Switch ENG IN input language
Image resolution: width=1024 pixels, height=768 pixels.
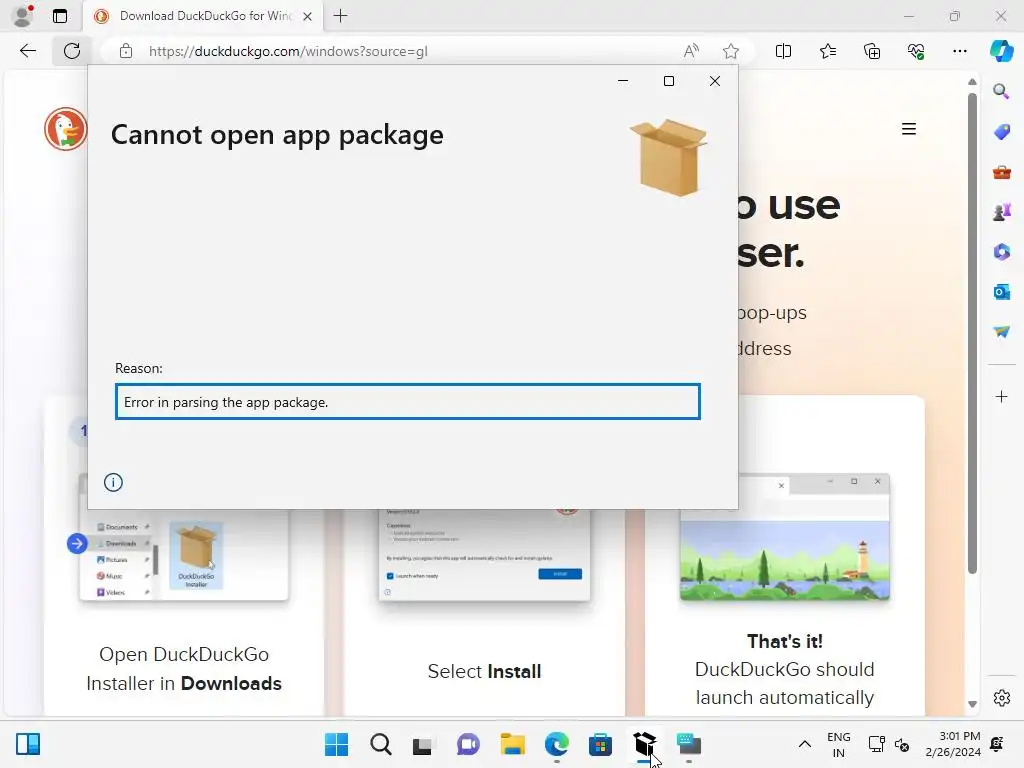[x=839, y=744]
